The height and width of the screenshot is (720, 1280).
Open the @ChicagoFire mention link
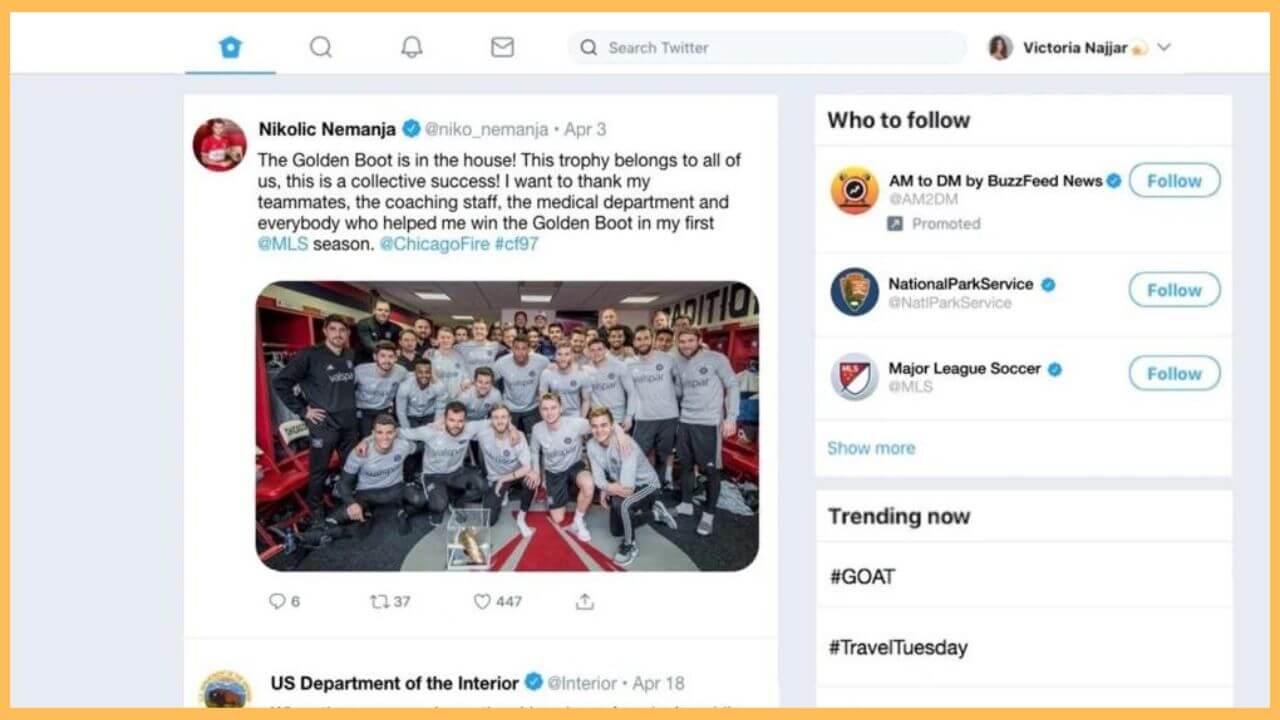click(434, 244)
